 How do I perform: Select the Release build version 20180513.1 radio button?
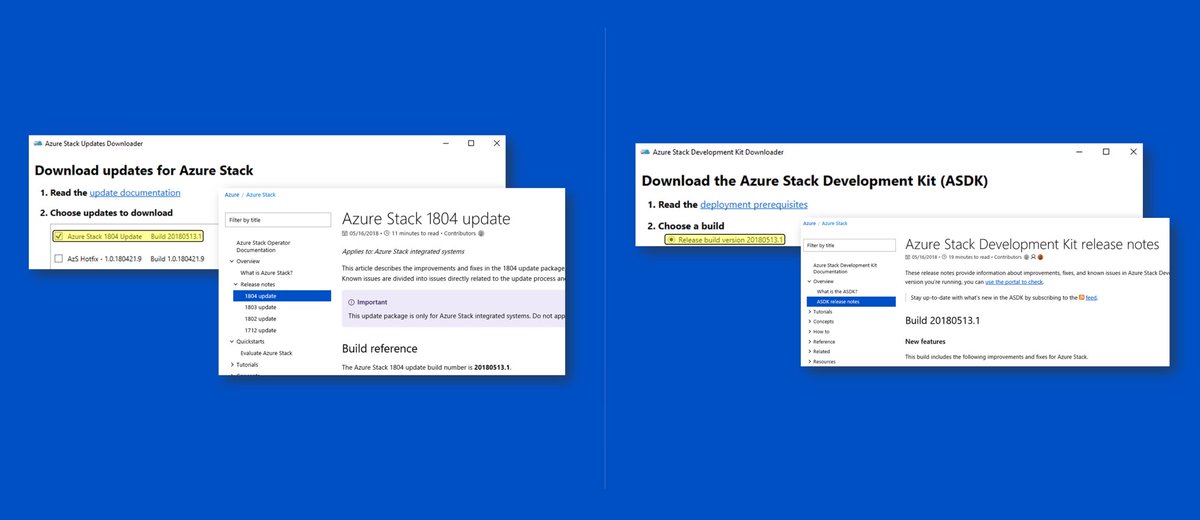coord(671,240)
